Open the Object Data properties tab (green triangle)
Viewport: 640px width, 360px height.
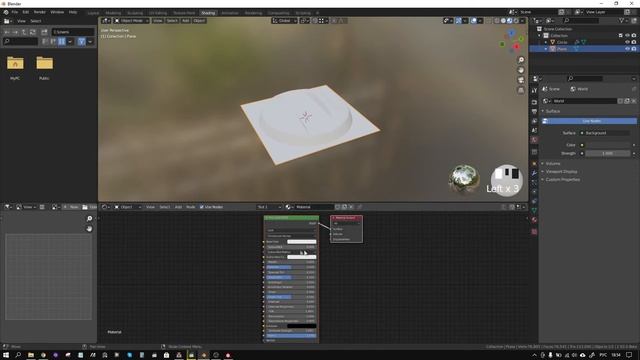click(x=534, y=211)
